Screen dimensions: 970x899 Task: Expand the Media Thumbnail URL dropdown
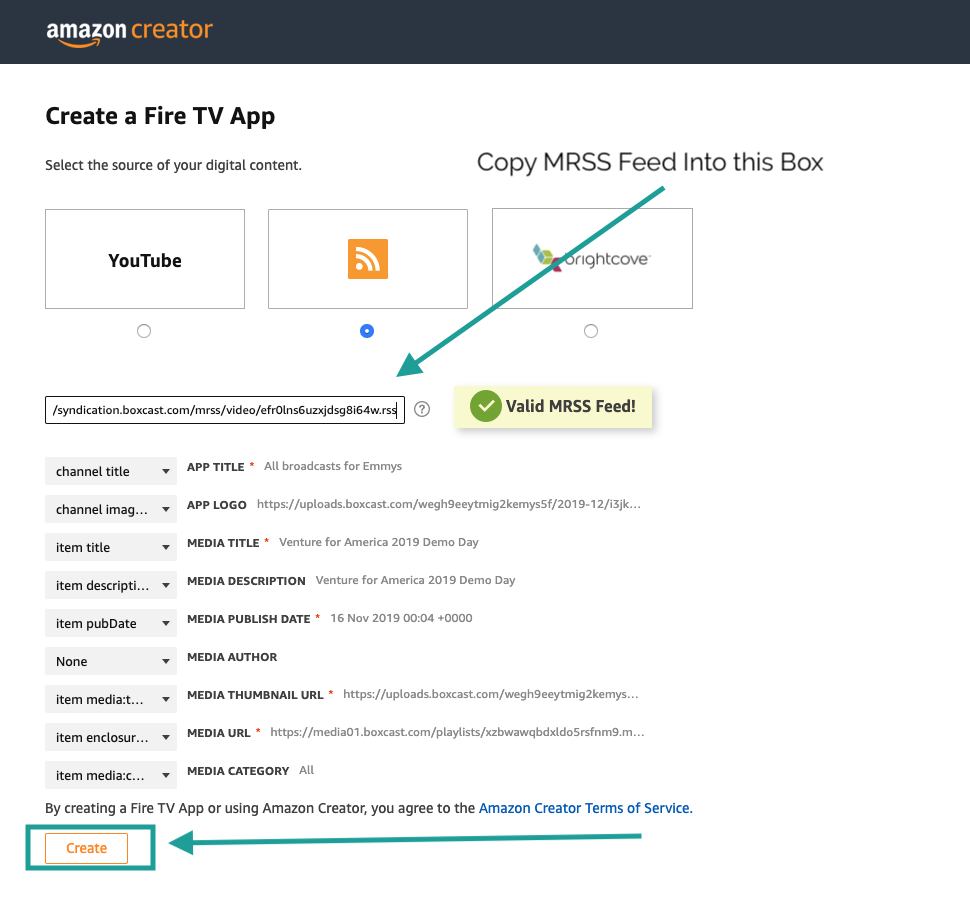point(111,699)
